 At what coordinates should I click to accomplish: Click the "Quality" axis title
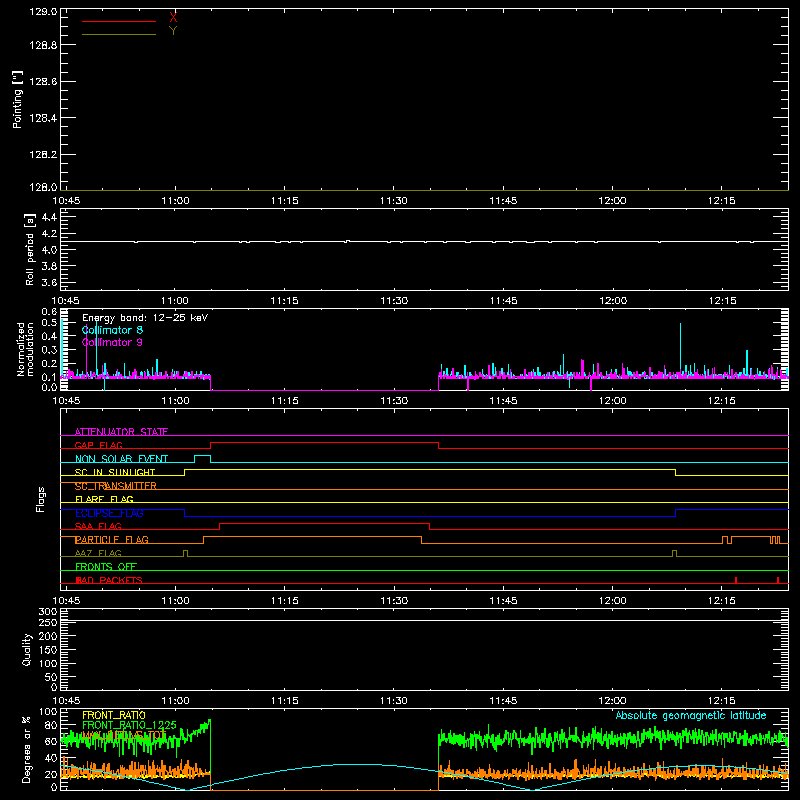[x=27, y=649]
